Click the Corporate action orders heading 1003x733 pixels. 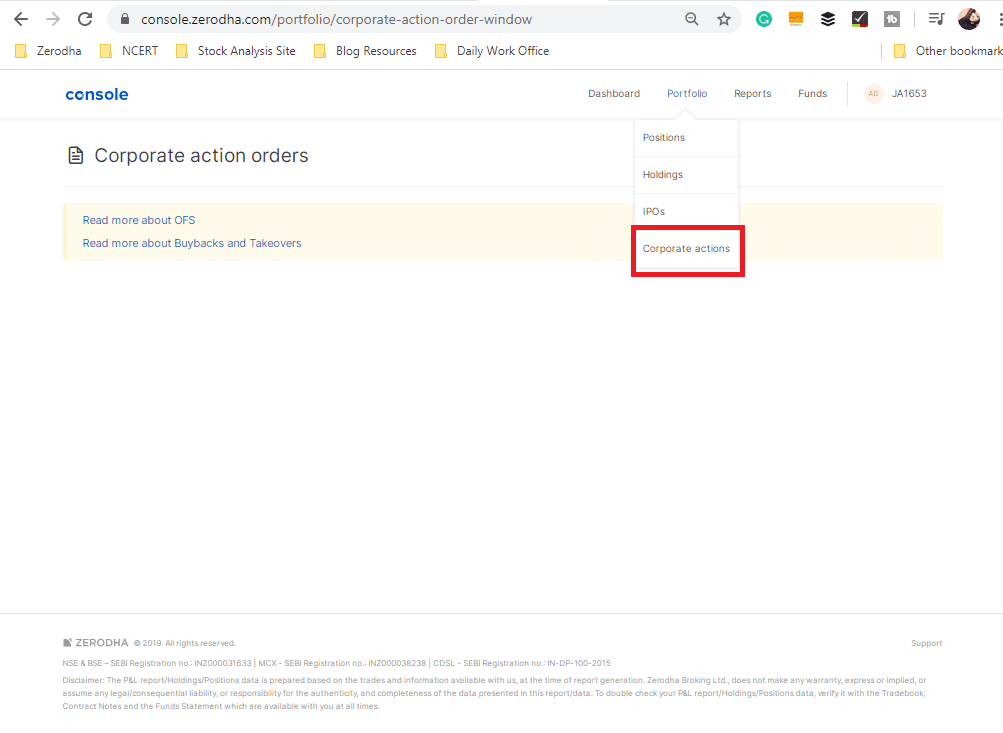tap(201, 155)
